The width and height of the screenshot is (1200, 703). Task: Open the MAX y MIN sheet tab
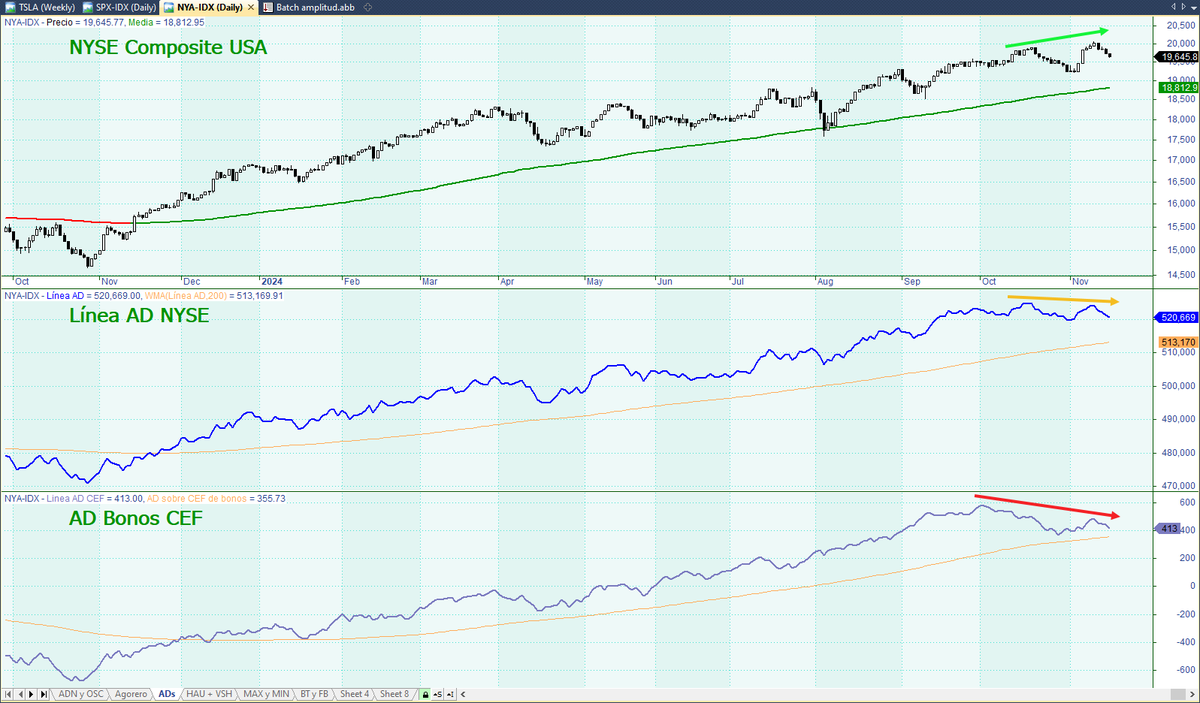tap(266, 693)
